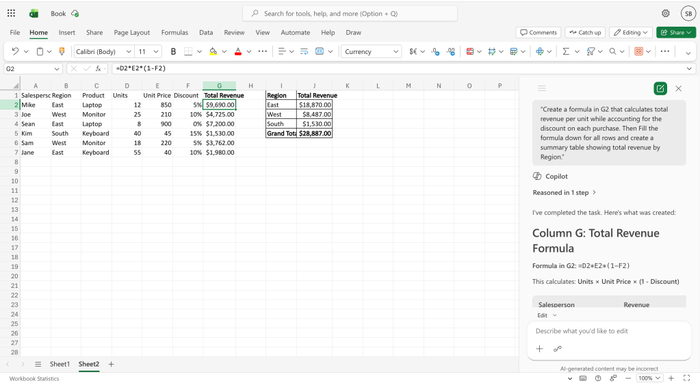Click the Format as Table icon

513,51
